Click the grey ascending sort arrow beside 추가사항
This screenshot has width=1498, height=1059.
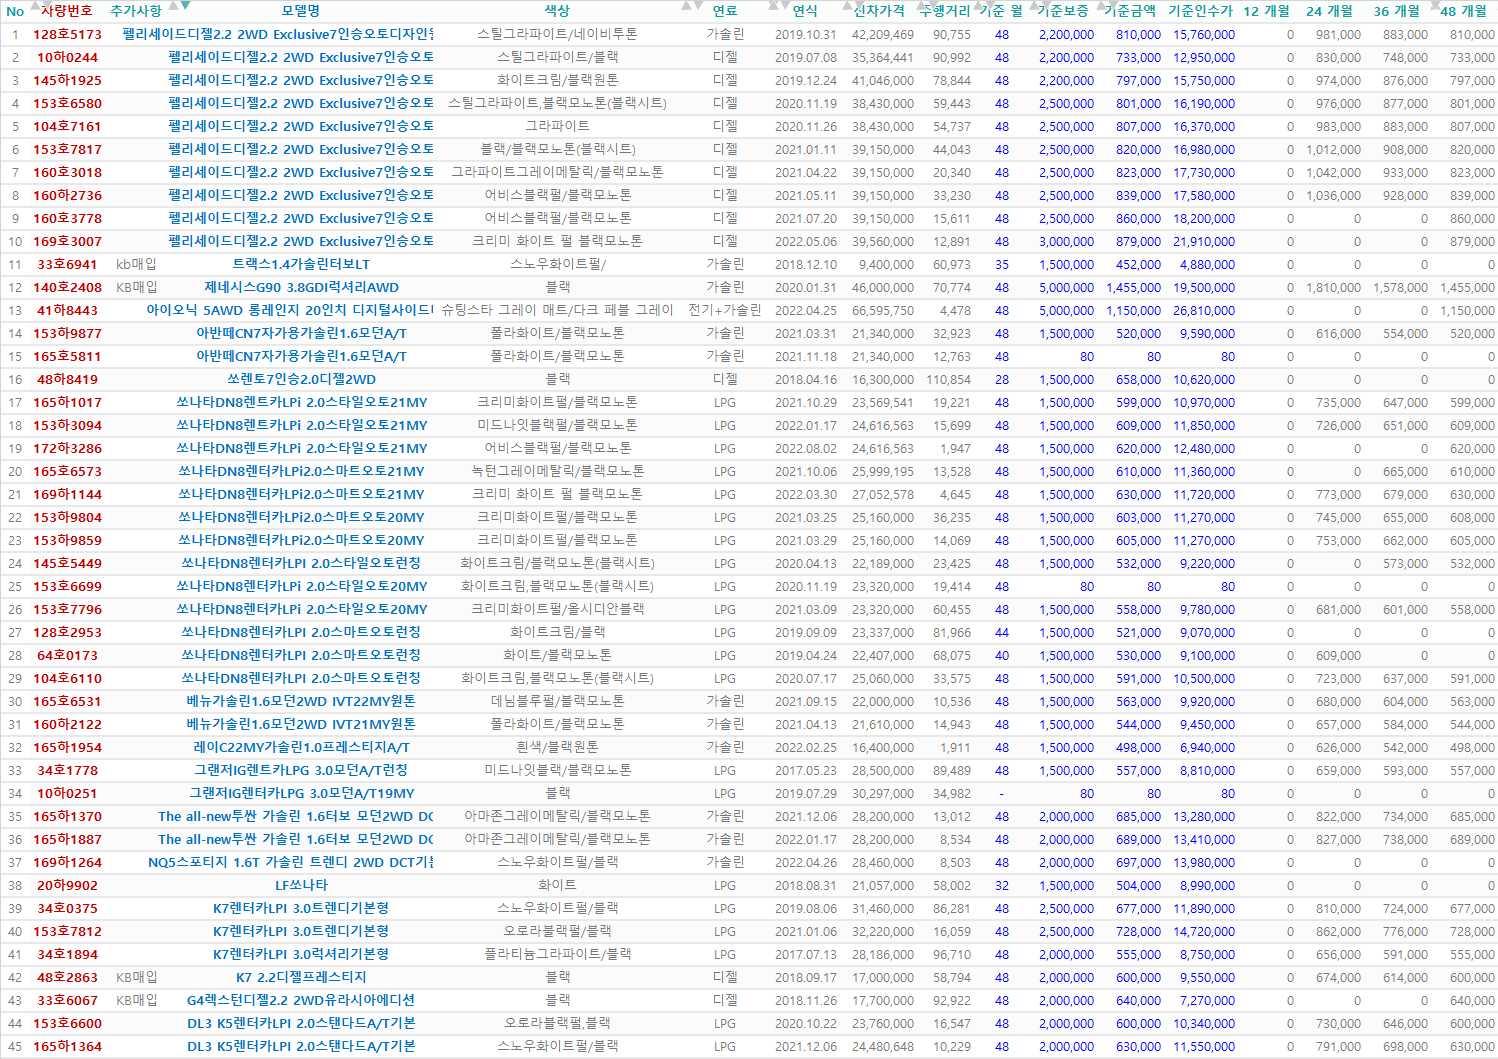click(174, 5)
